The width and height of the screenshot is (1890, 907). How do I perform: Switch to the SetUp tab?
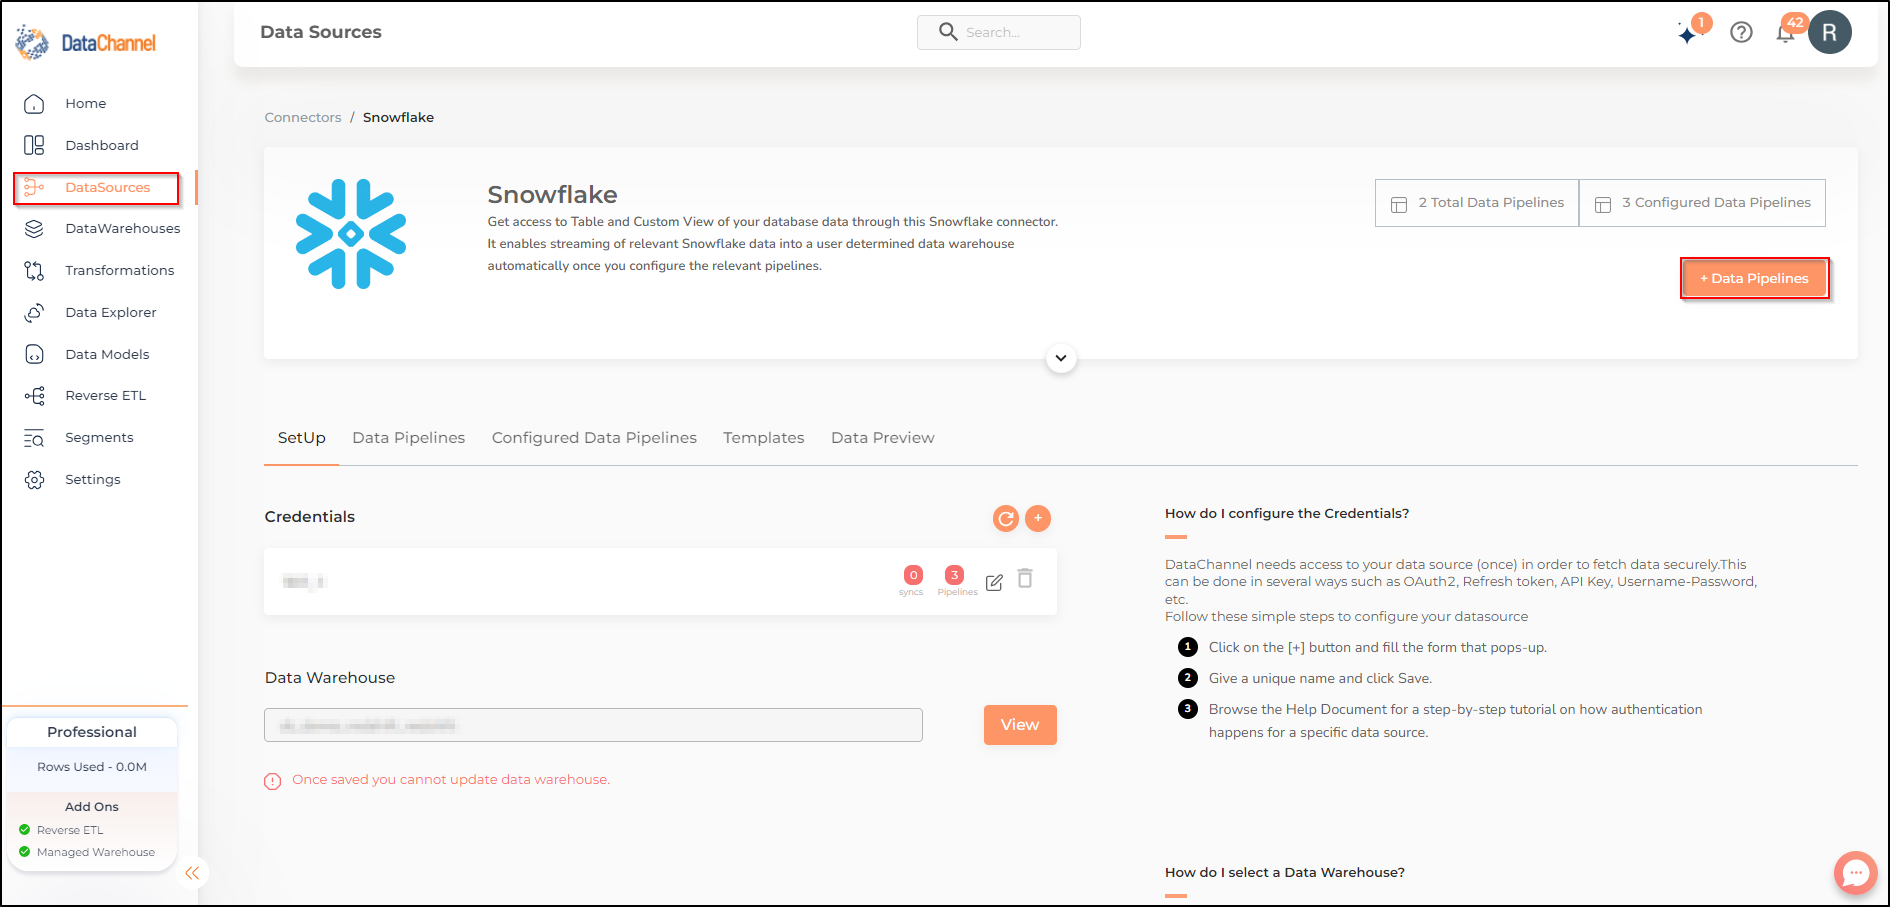(302, 438)
